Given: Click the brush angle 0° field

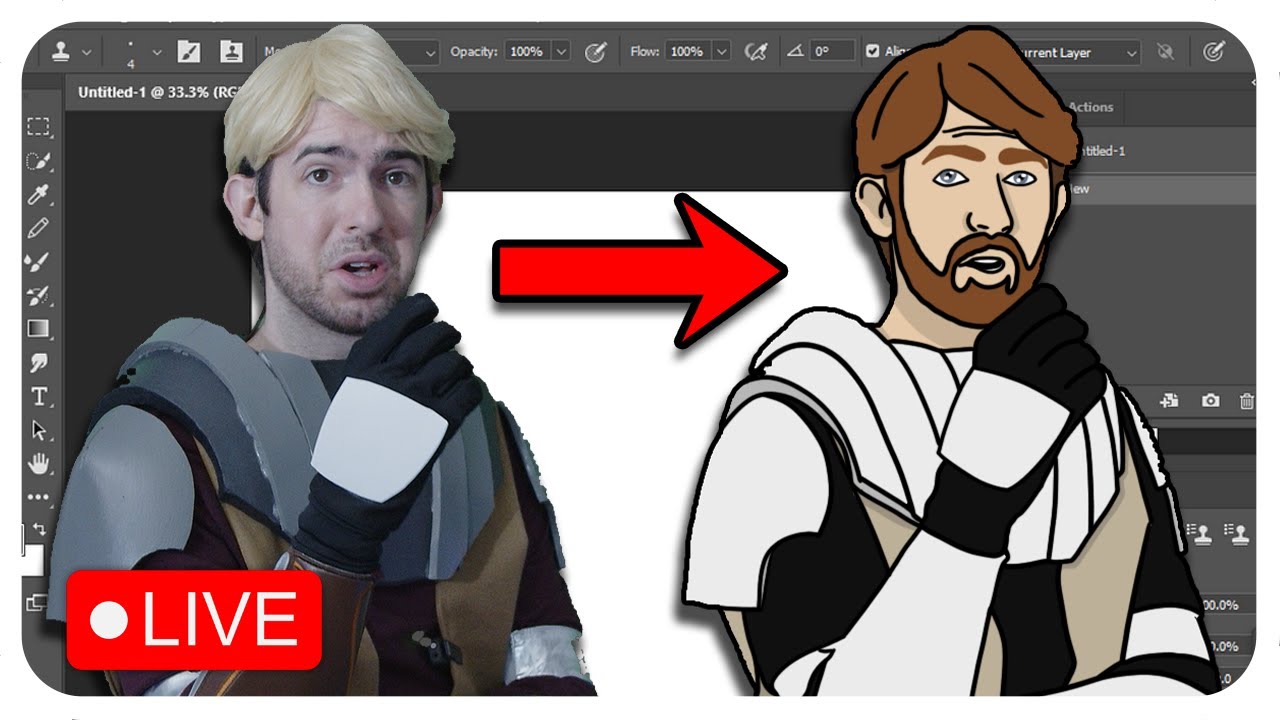Looking at the screenshot, I should 833,52.
